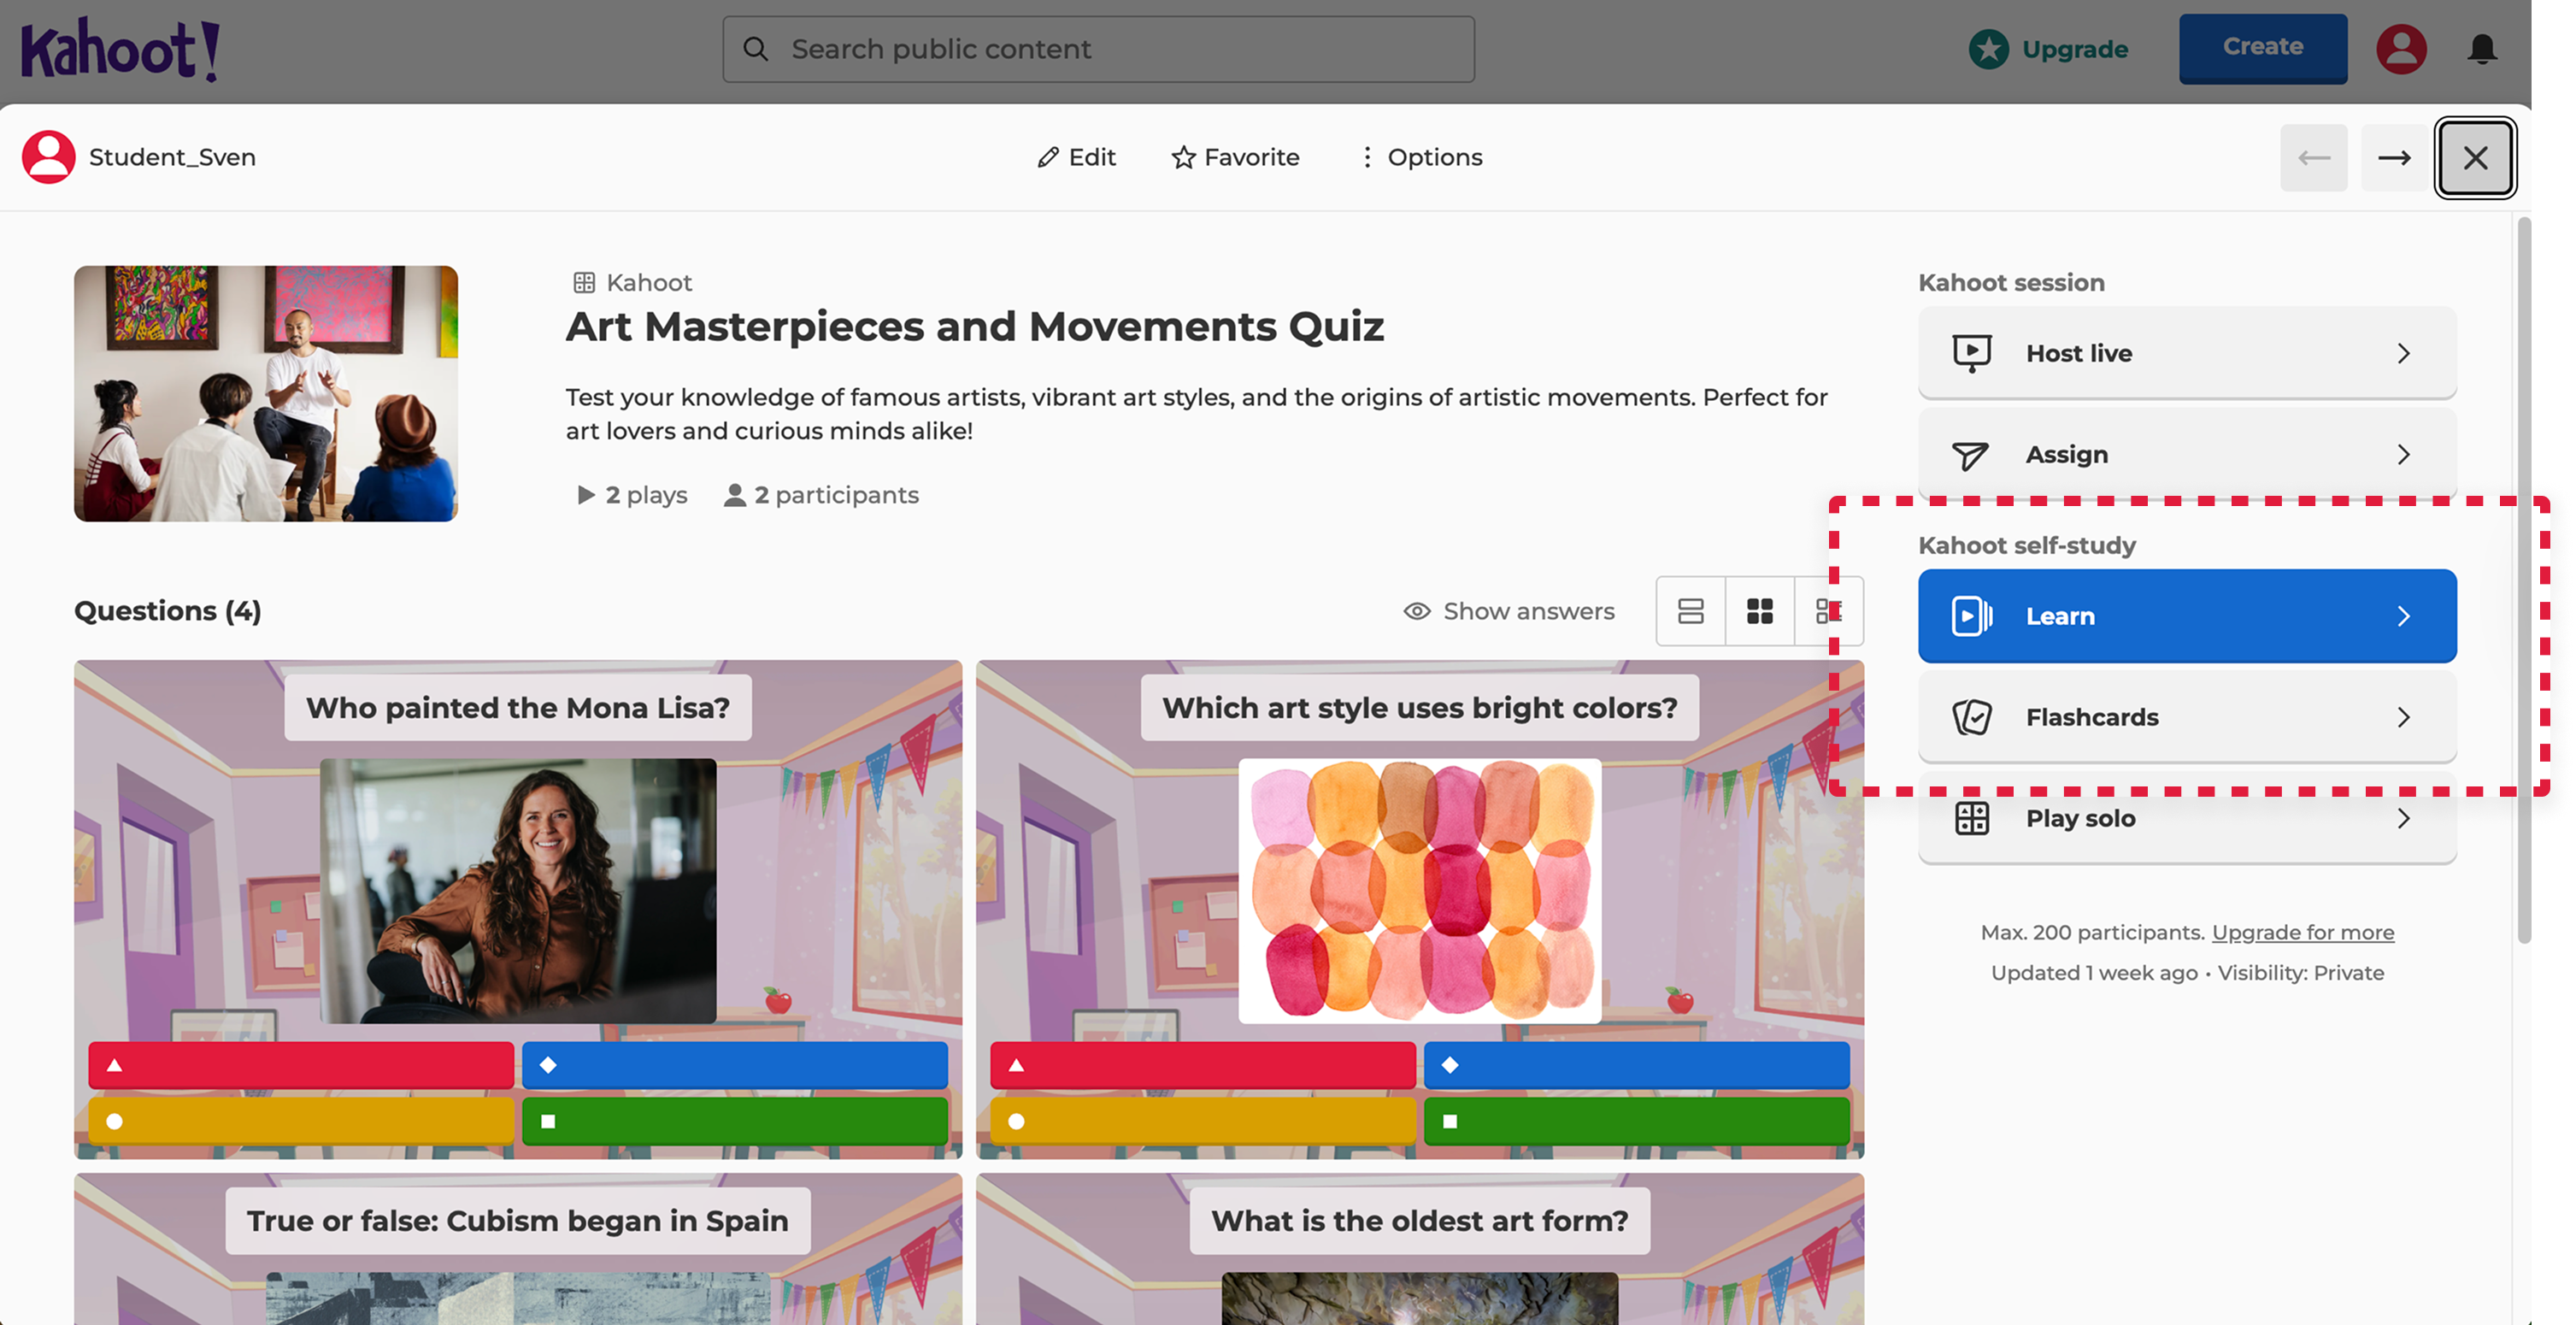
Task: Open the Upgrade for more link
Action: (x=2303, y=931)
